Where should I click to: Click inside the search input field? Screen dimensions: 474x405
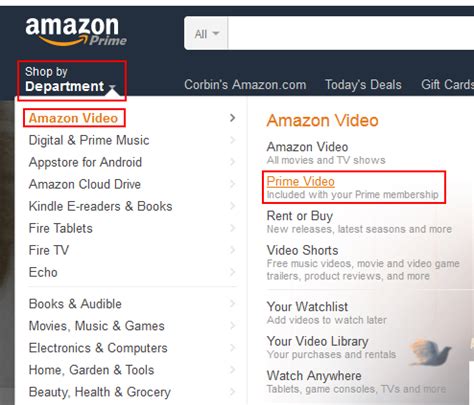click(351, 34)
